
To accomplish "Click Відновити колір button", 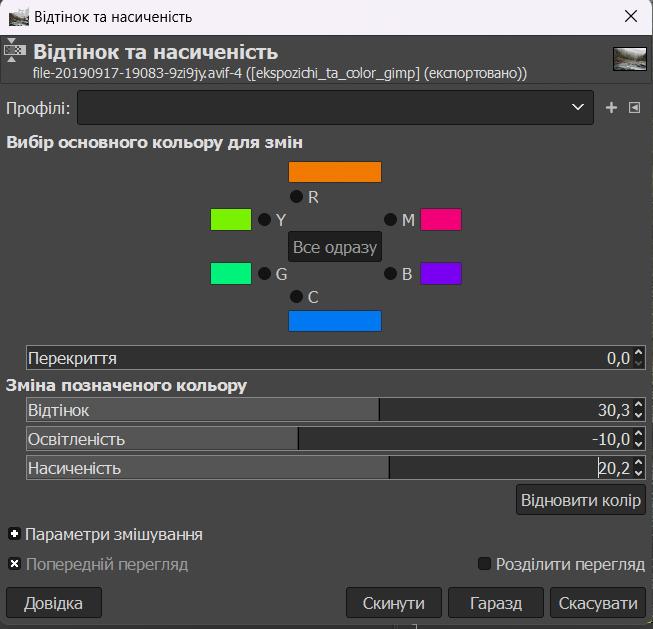I will pyautogui.click(x=581, y=500).
